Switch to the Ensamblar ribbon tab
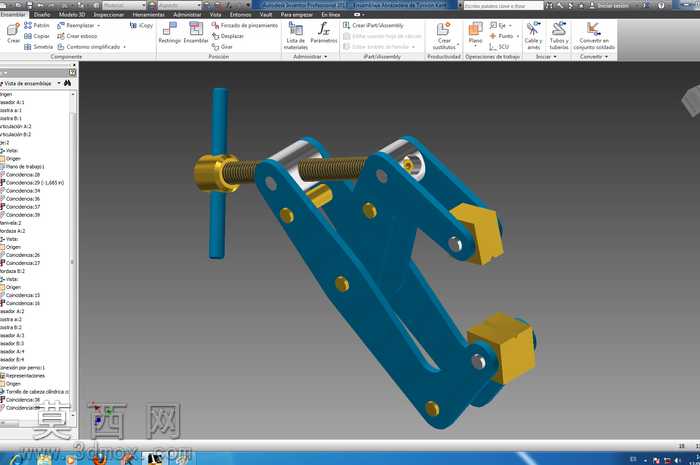 click(x=13, y=14)
